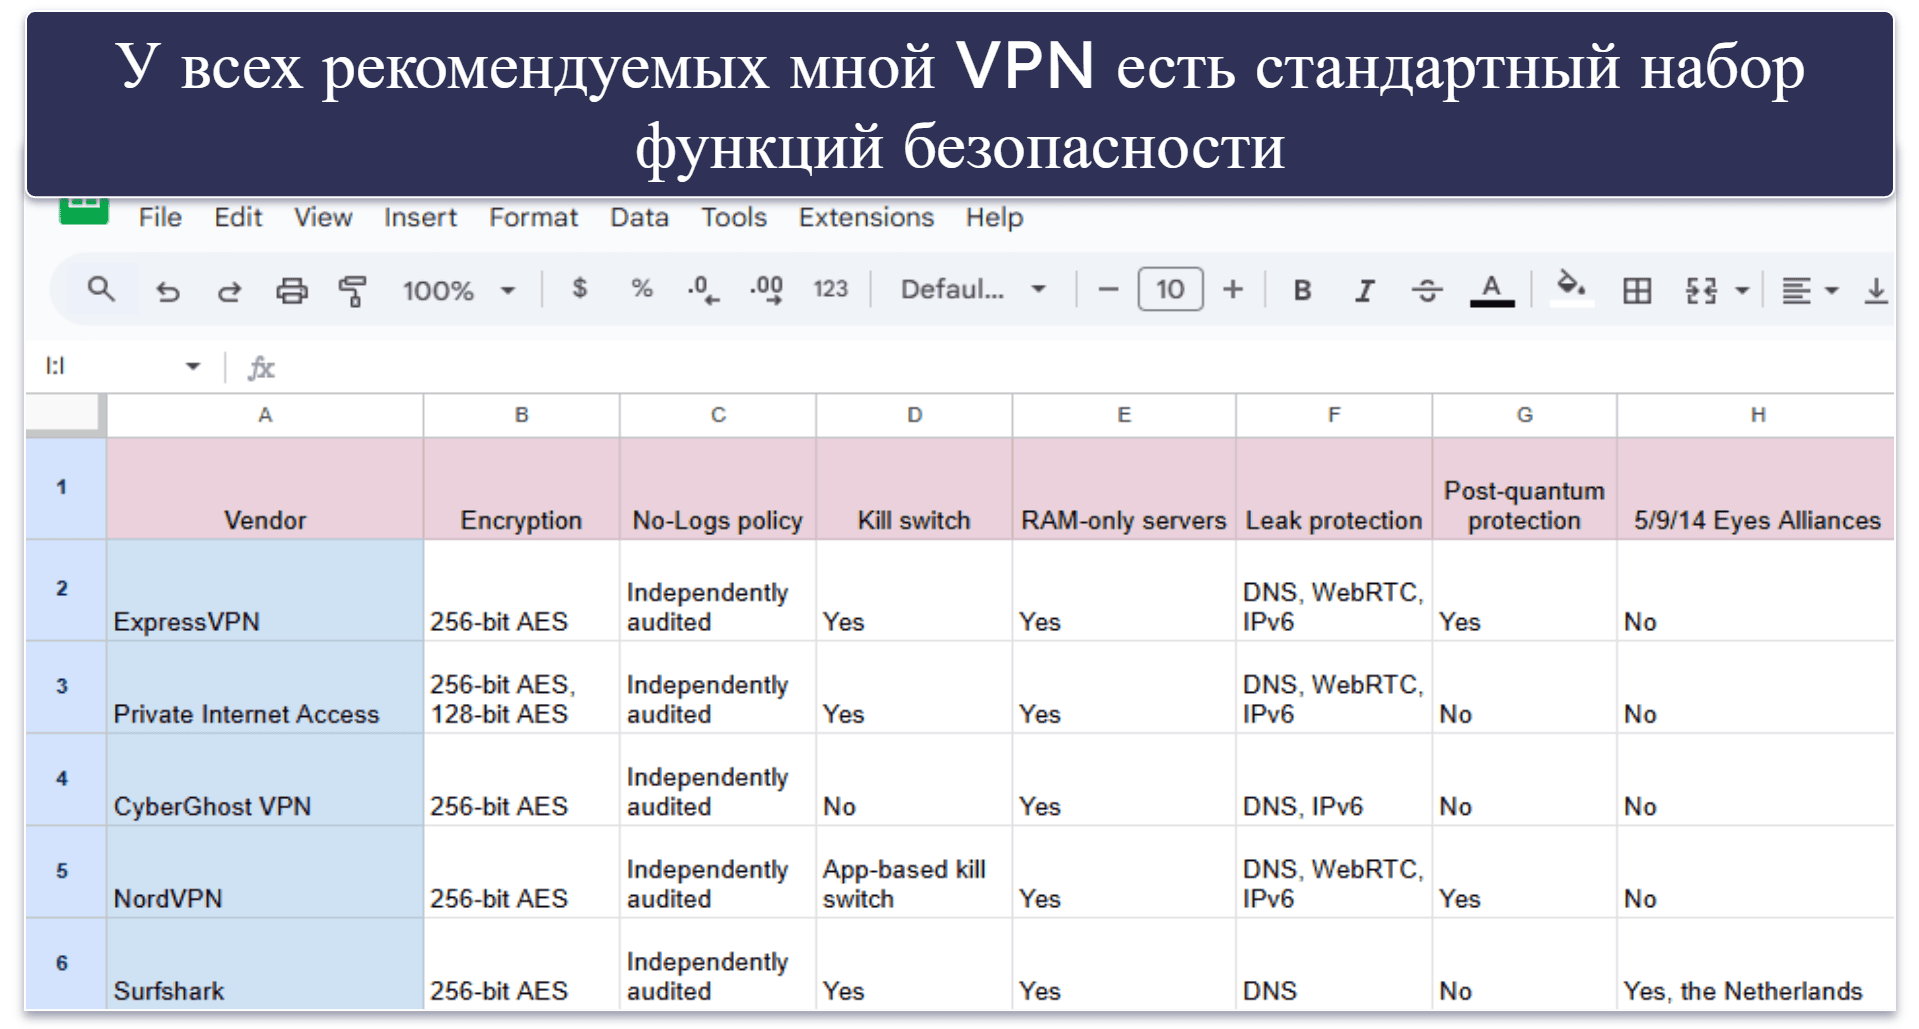Expand the merge type dropdown arrow
This screenshot has width=1919, height=1029.
pyautogui.click(x=1742, y=291)
